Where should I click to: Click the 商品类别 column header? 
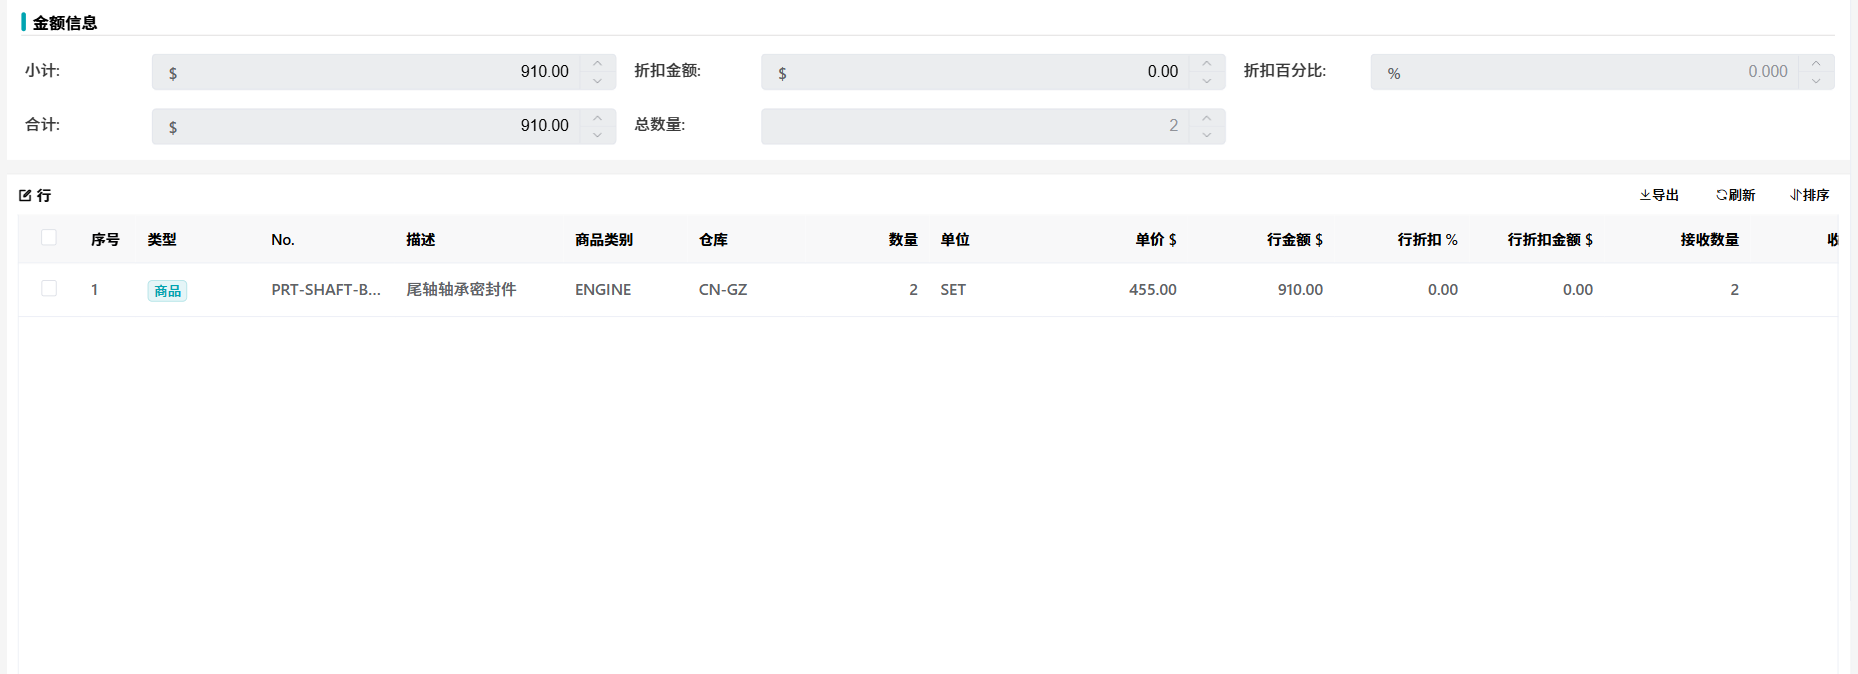pos(604,240)
